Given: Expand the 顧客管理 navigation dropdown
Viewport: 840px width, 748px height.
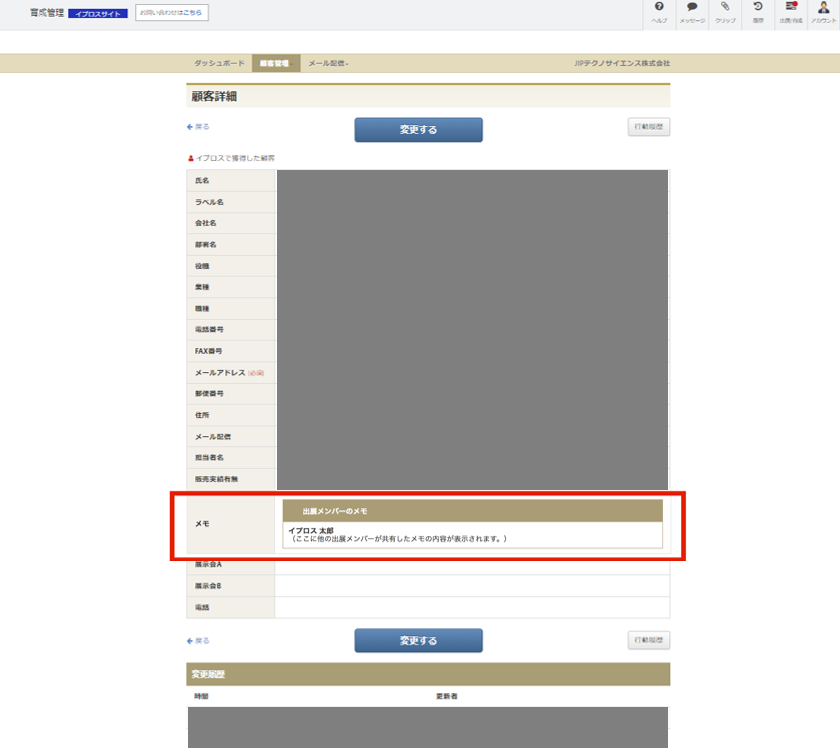Looking at the screenshot, I should click(x=274, y=63).
